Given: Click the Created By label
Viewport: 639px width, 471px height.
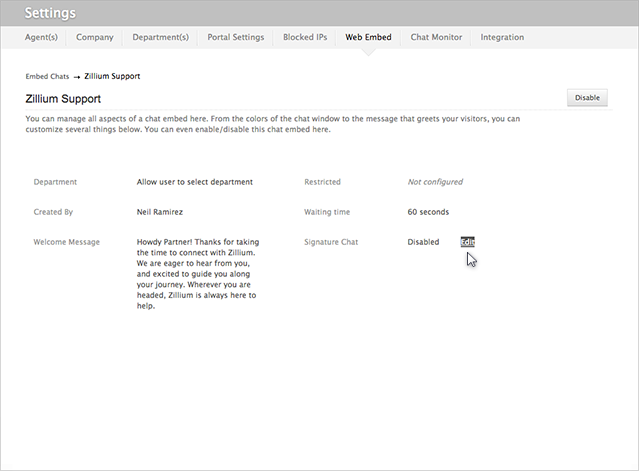Looking at the screenshot, I should 53,212.
